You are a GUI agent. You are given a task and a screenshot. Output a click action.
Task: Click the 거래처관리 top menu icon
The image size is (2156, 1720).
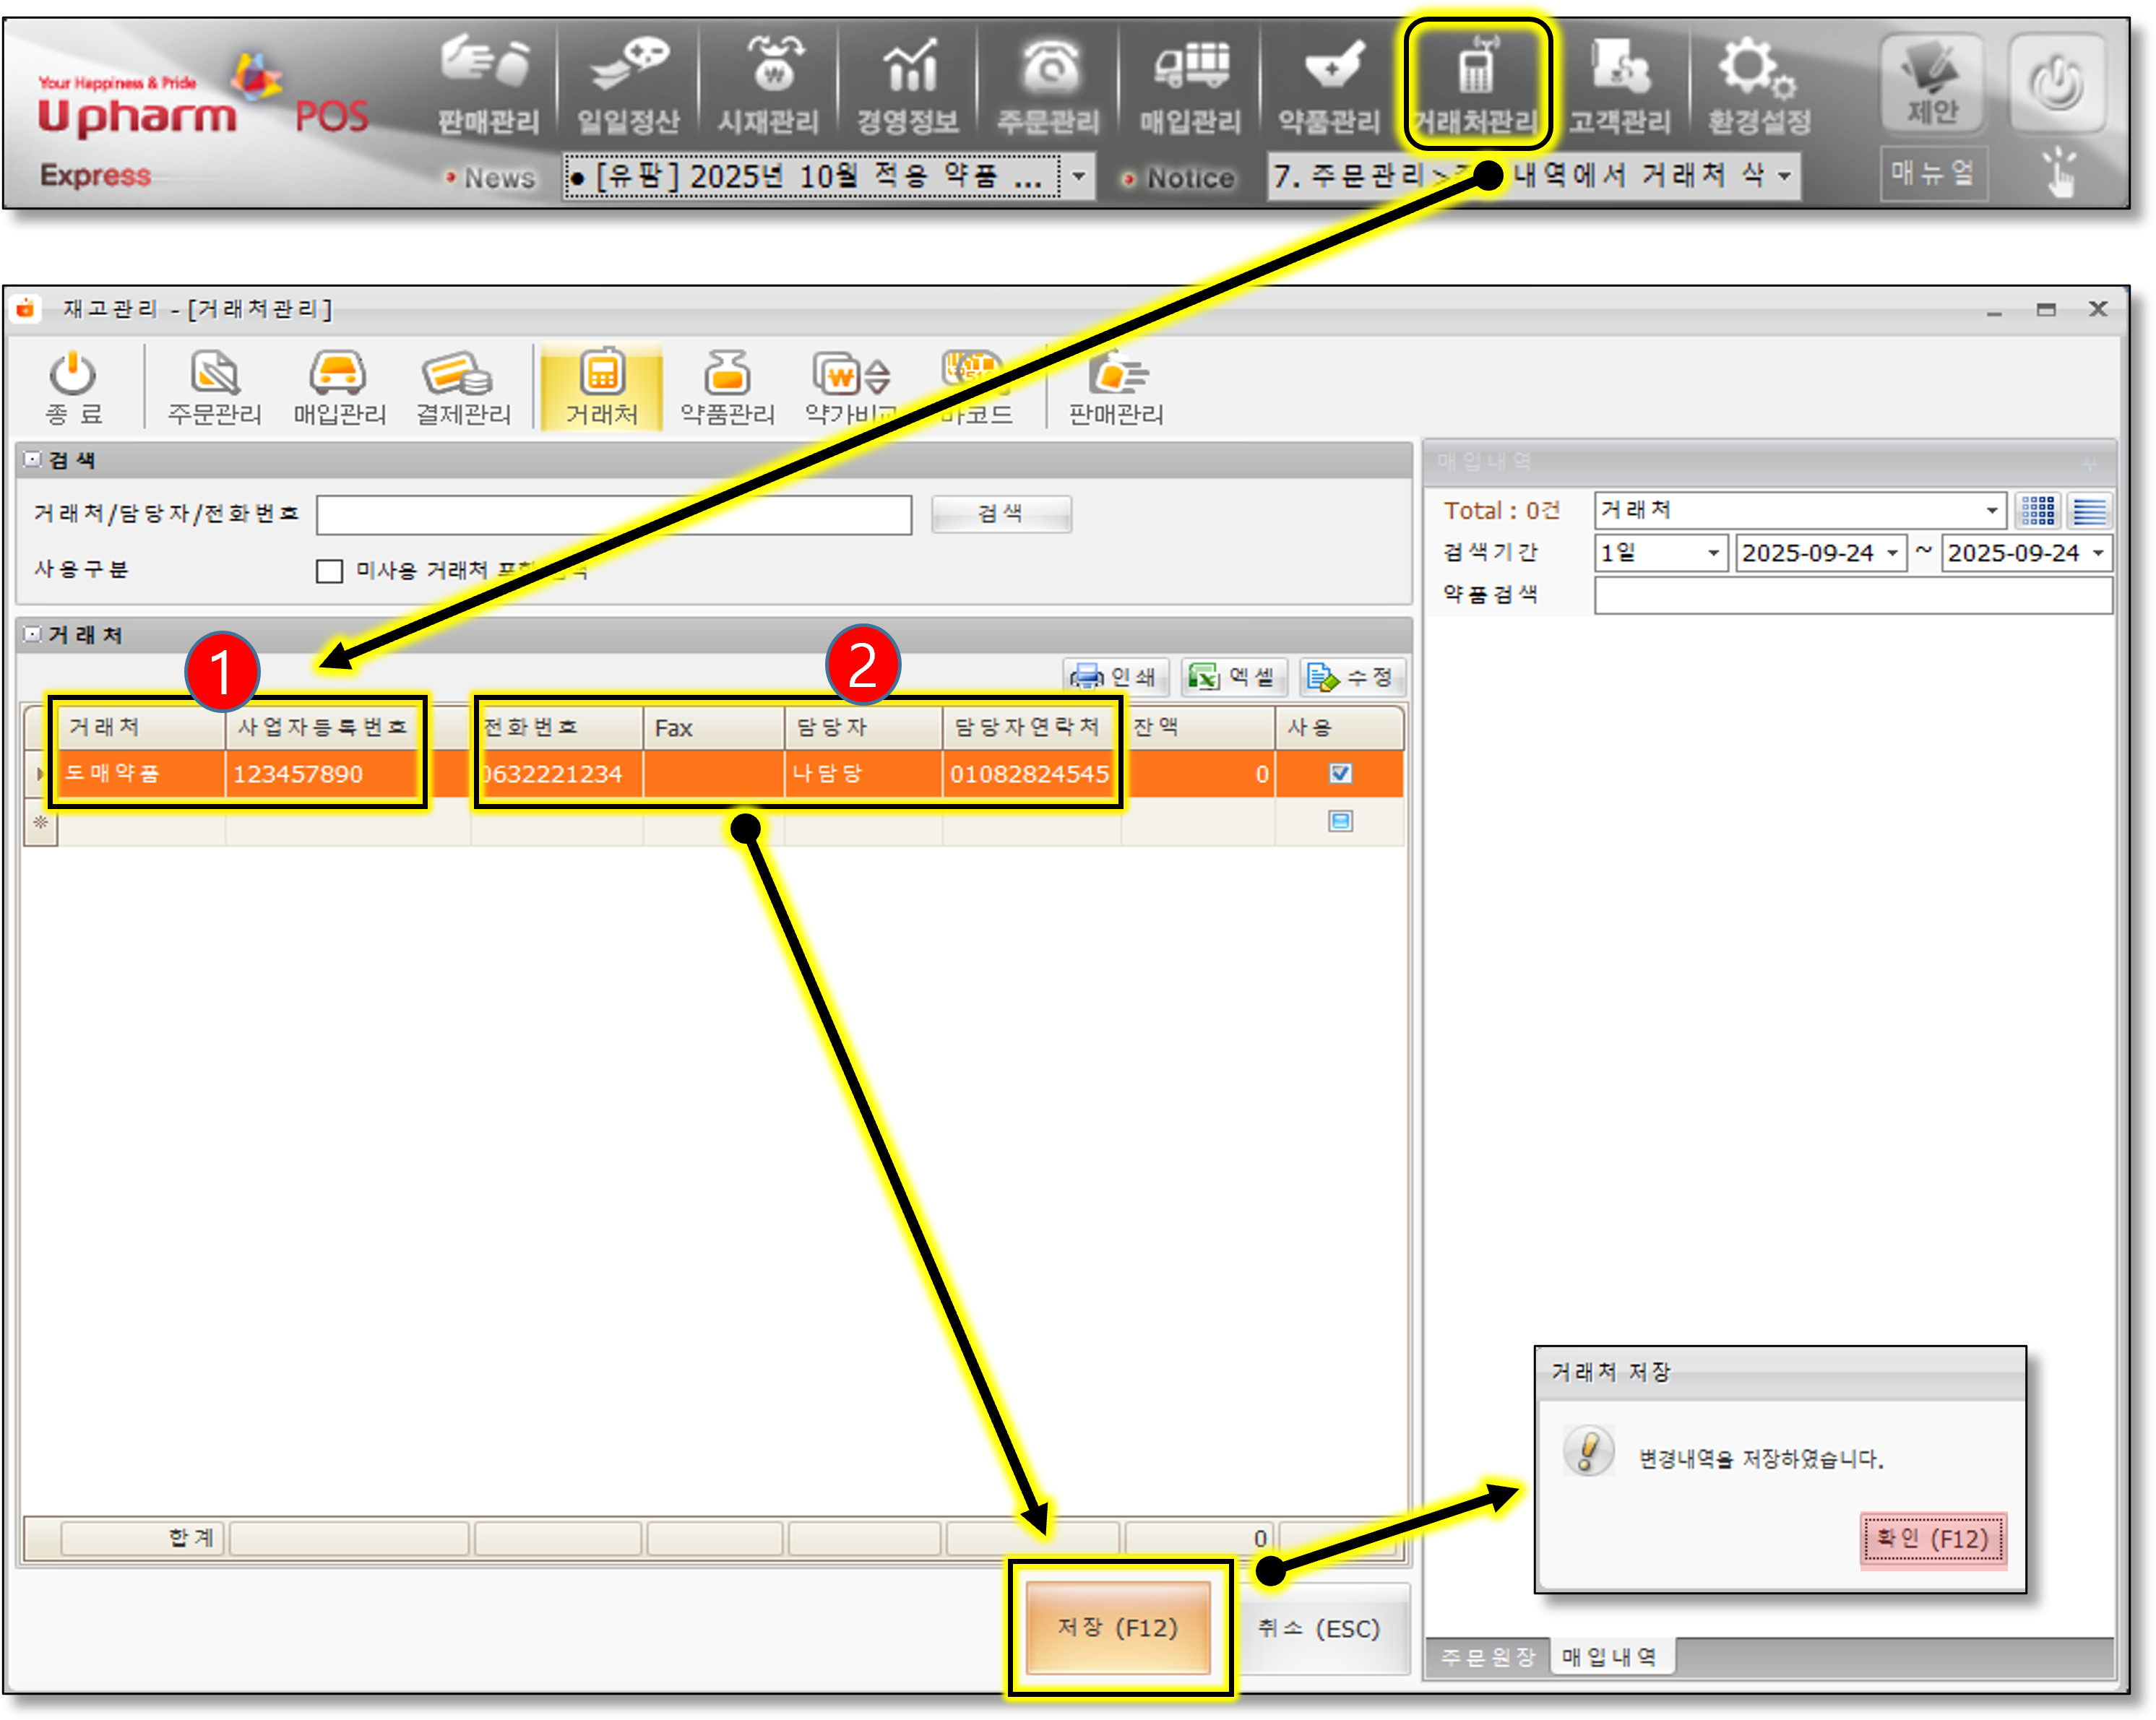tap(1476, 87)
